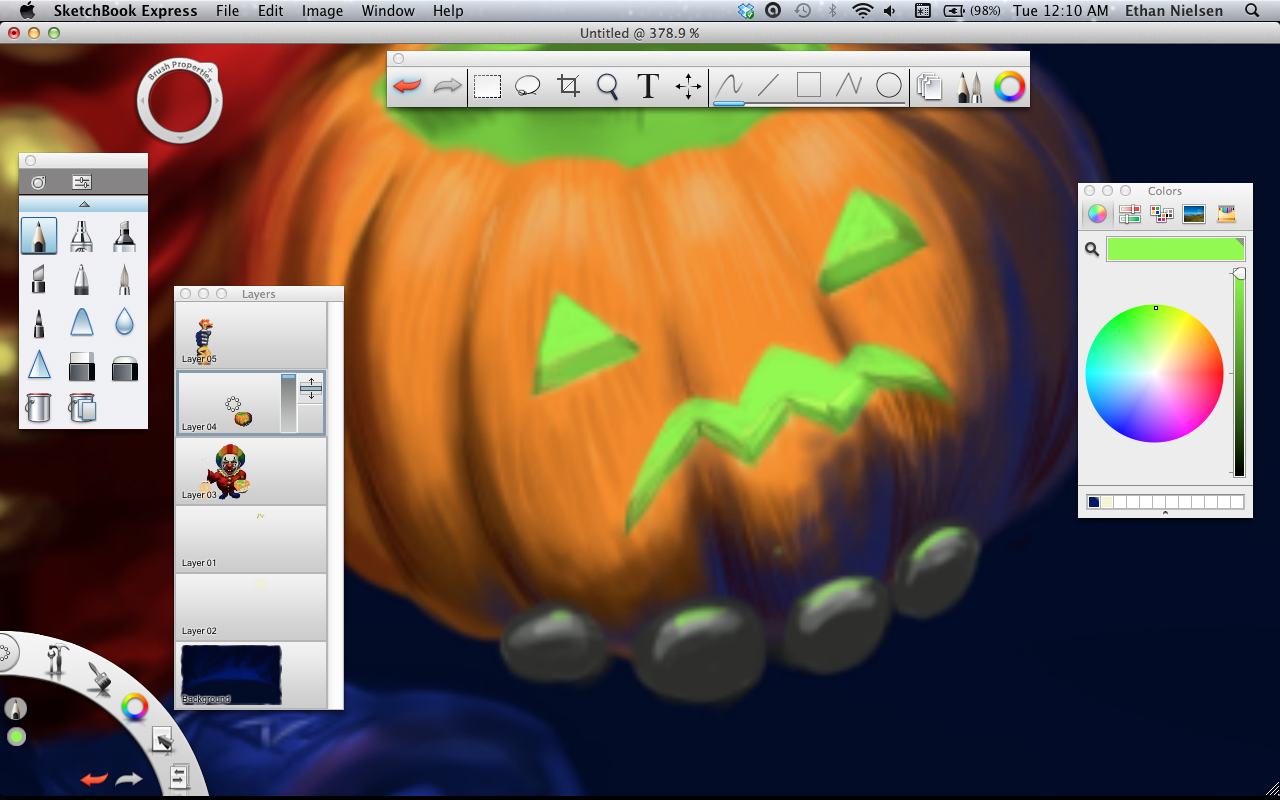Select the Sharpen triangle brush
The image size is (1280, 800).
pyautogui.click(x=39, y=365)
